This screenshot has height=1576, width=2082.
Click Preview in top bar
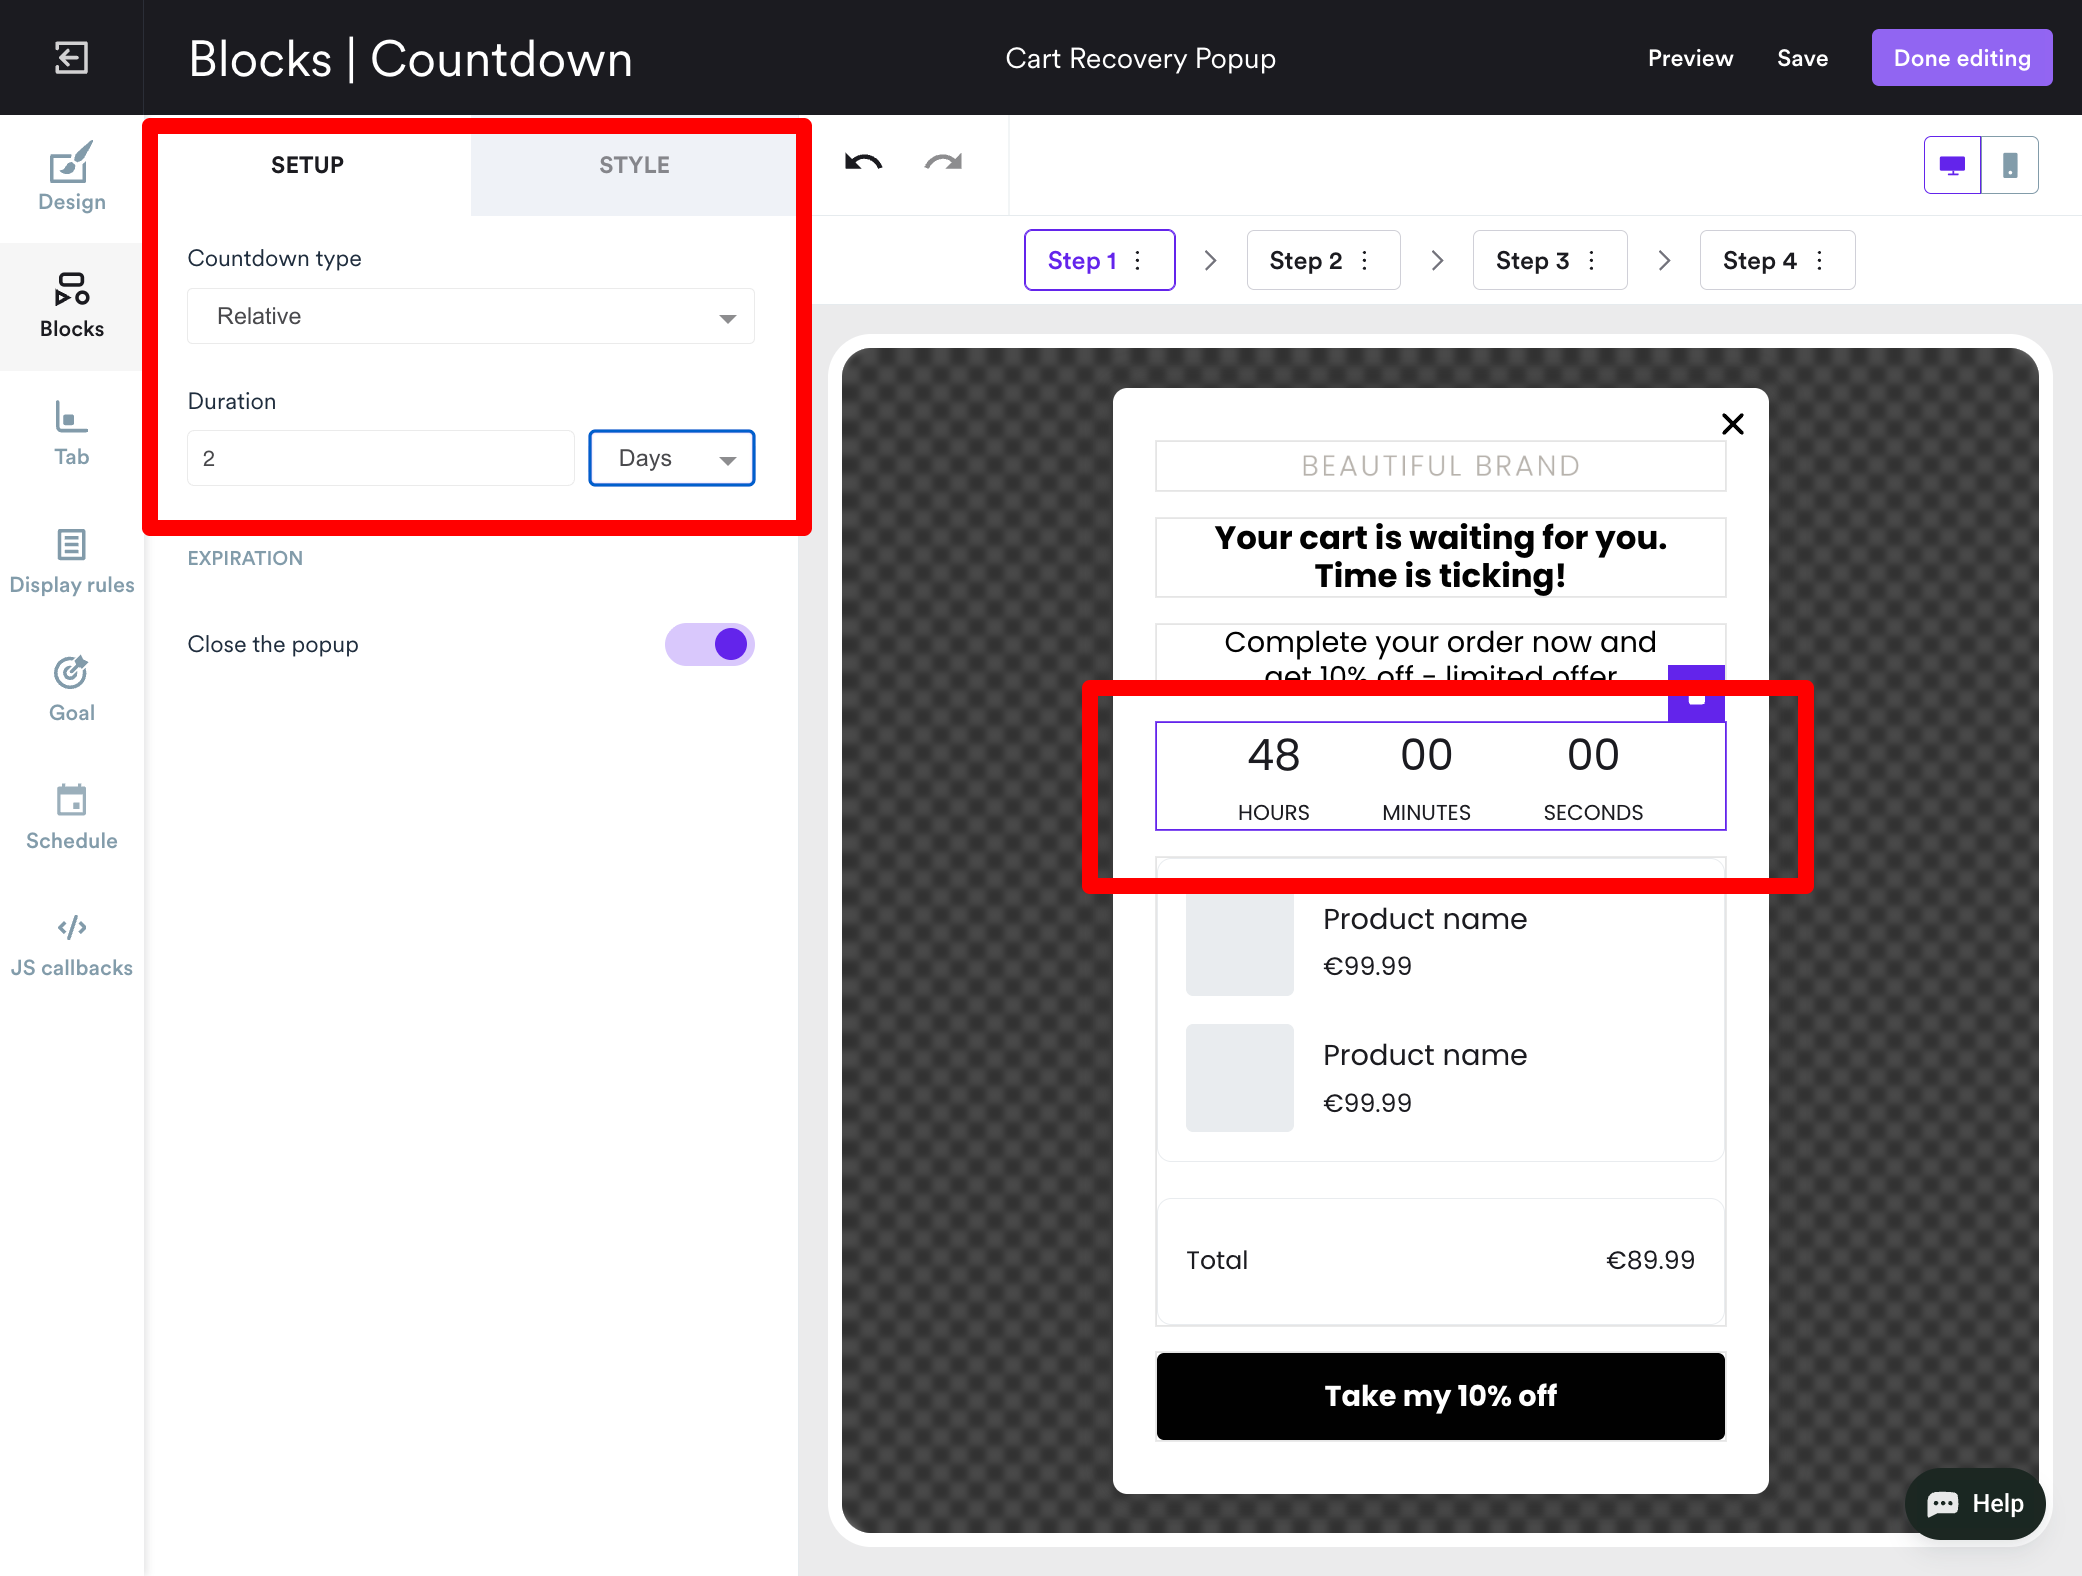click(1690, 58)
